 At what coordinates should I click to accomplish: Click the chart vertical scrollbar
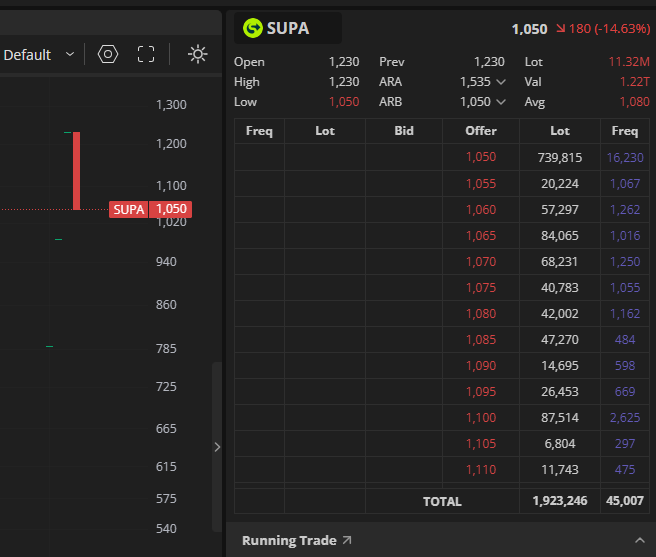click(x=217, y=447)
